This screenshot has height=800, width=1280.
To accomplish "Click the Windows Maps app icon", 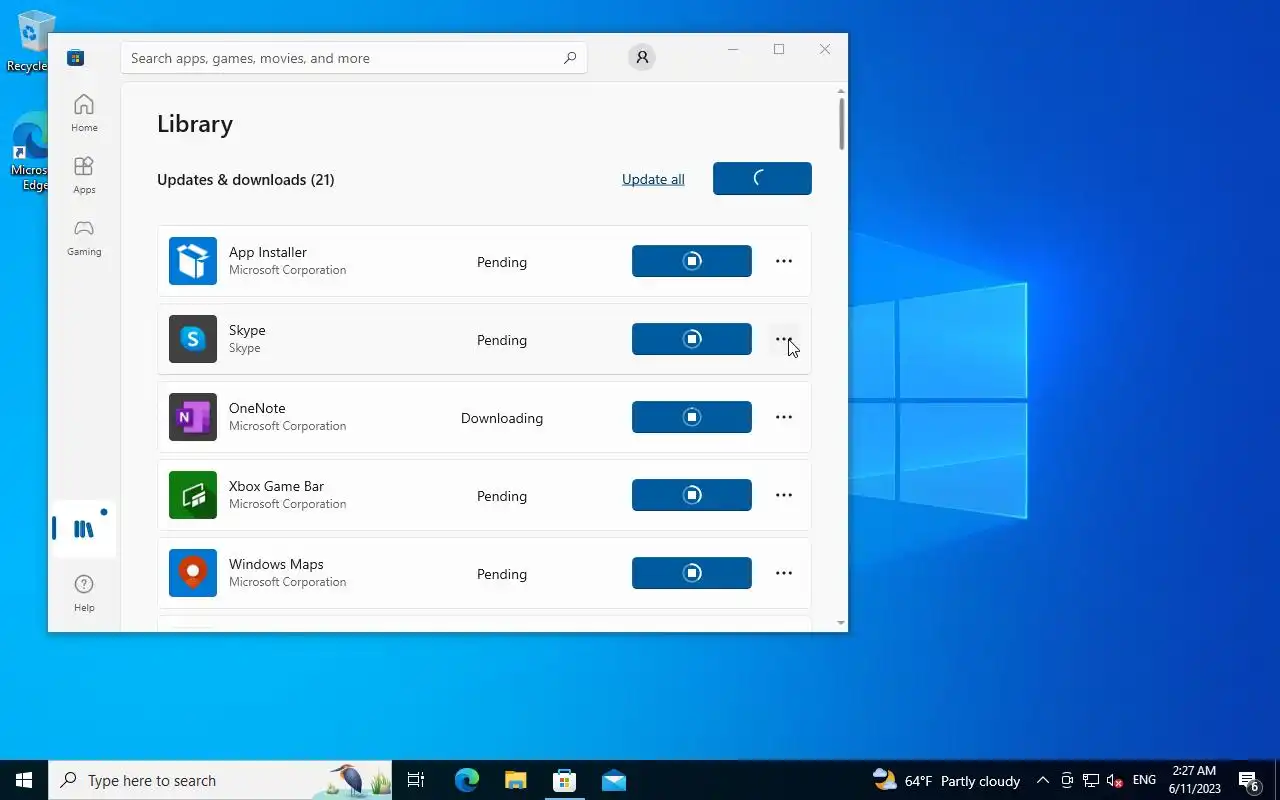I will pos(193,573).
